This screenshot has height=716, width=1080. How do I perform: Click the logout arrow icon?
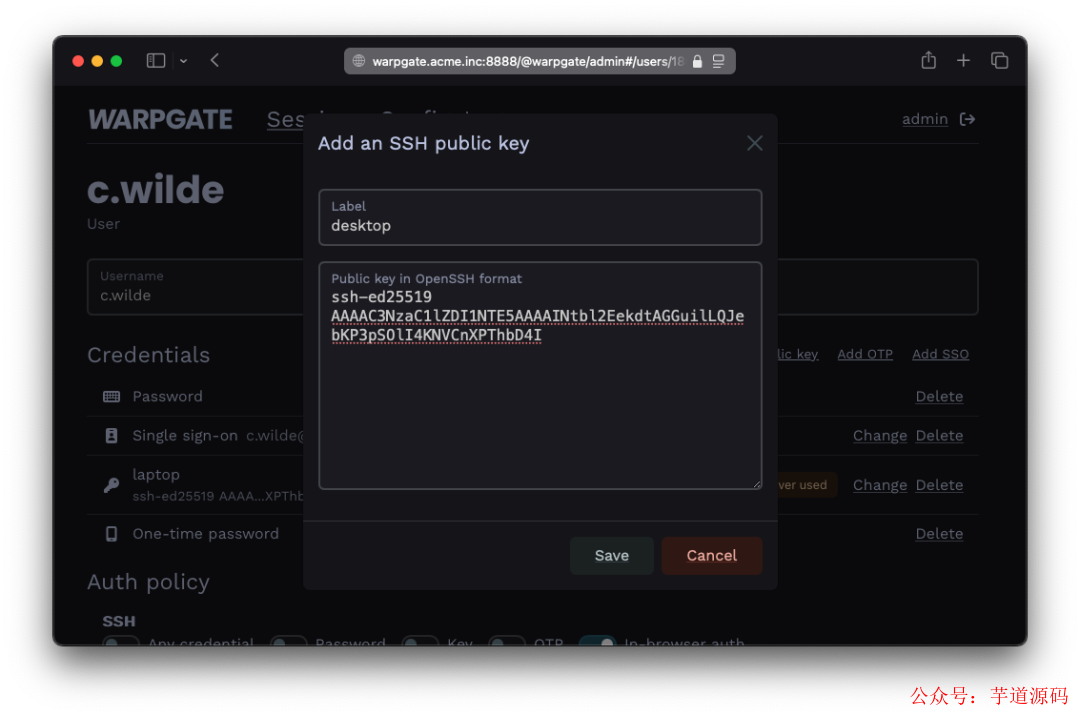[x=967, y=119]
